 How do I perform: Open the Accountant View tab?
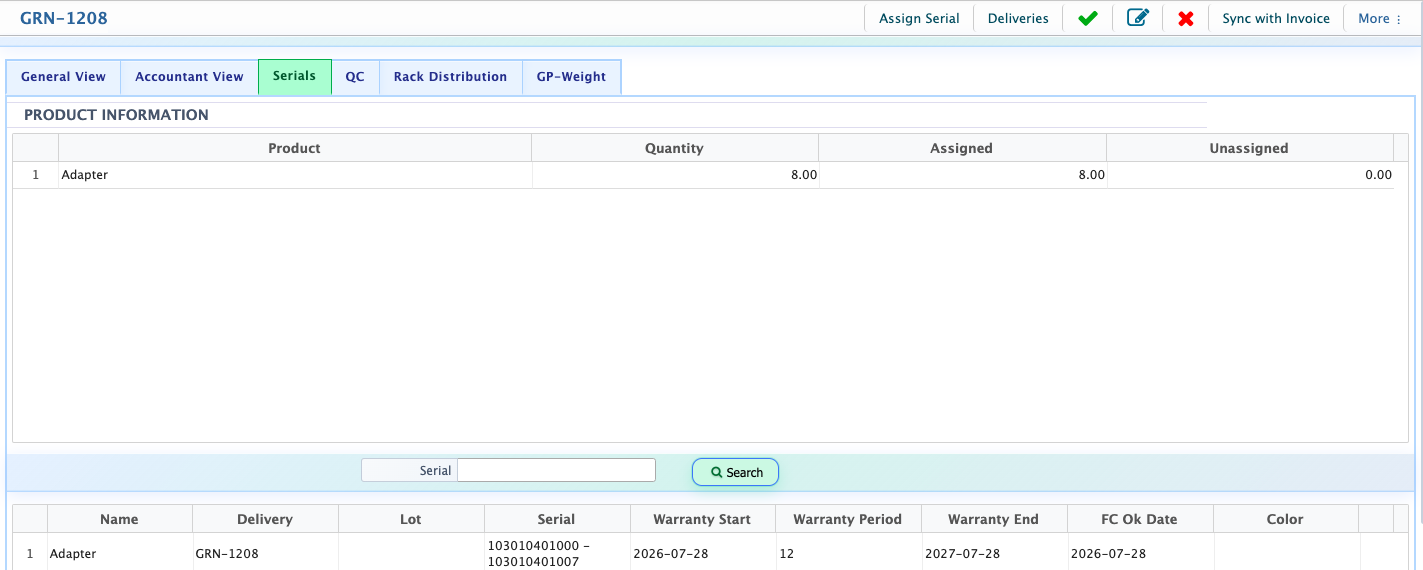tap(189, 77)
